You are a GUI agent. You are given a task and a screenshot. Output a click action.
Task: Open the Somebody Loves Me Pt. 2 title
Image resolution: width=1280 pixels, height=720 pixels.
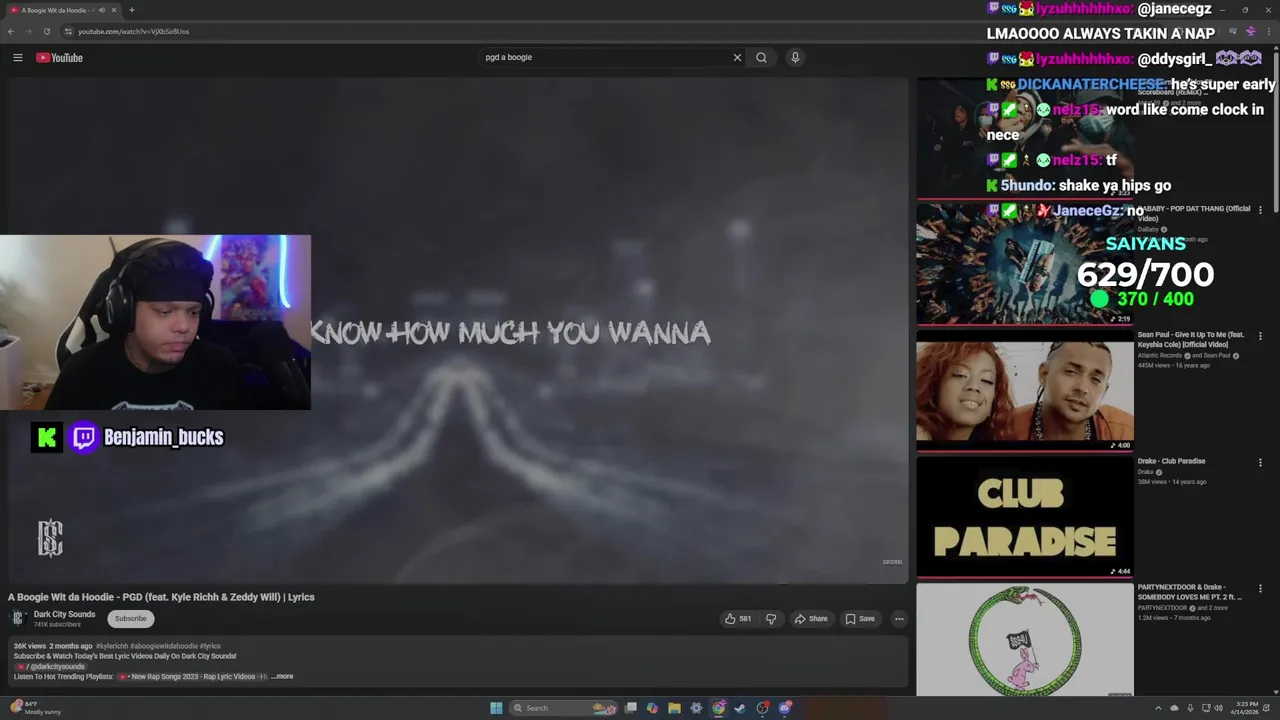tap(1189, 592)
